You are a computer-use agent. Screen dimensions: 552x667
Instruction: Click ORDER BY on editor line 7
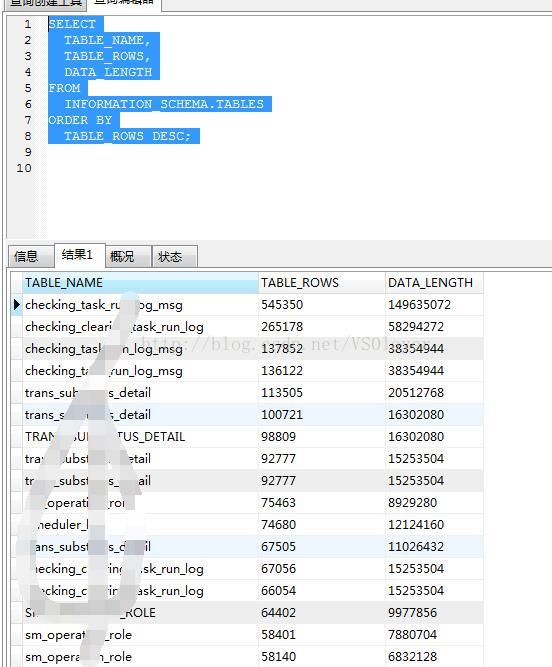(80, 120)
